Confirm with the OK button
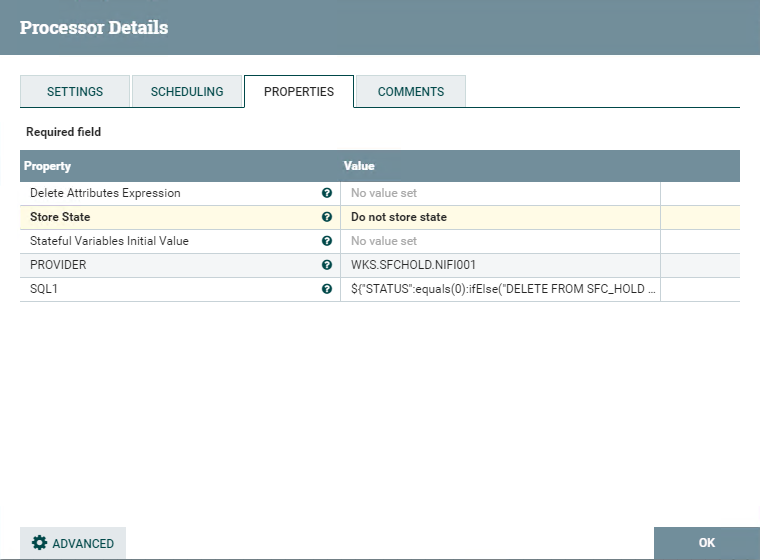The width and height of the screenshot is (760, 560). point(706,543)
